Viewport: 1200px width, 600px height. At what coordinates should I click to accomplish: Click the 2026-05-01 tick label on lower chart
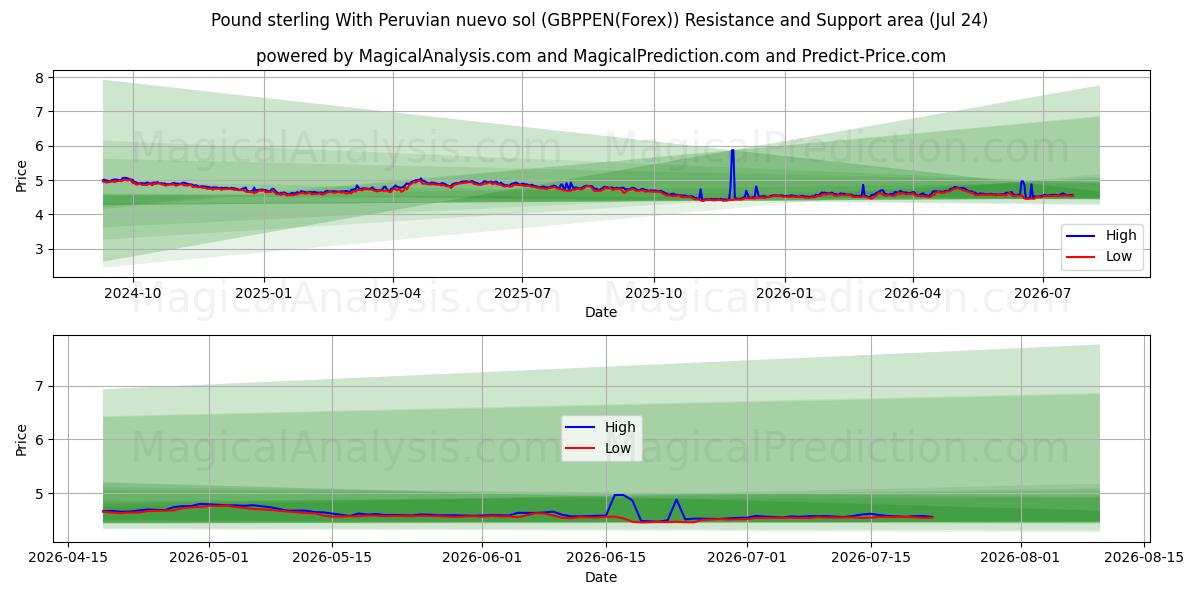(x=209, y=559)
